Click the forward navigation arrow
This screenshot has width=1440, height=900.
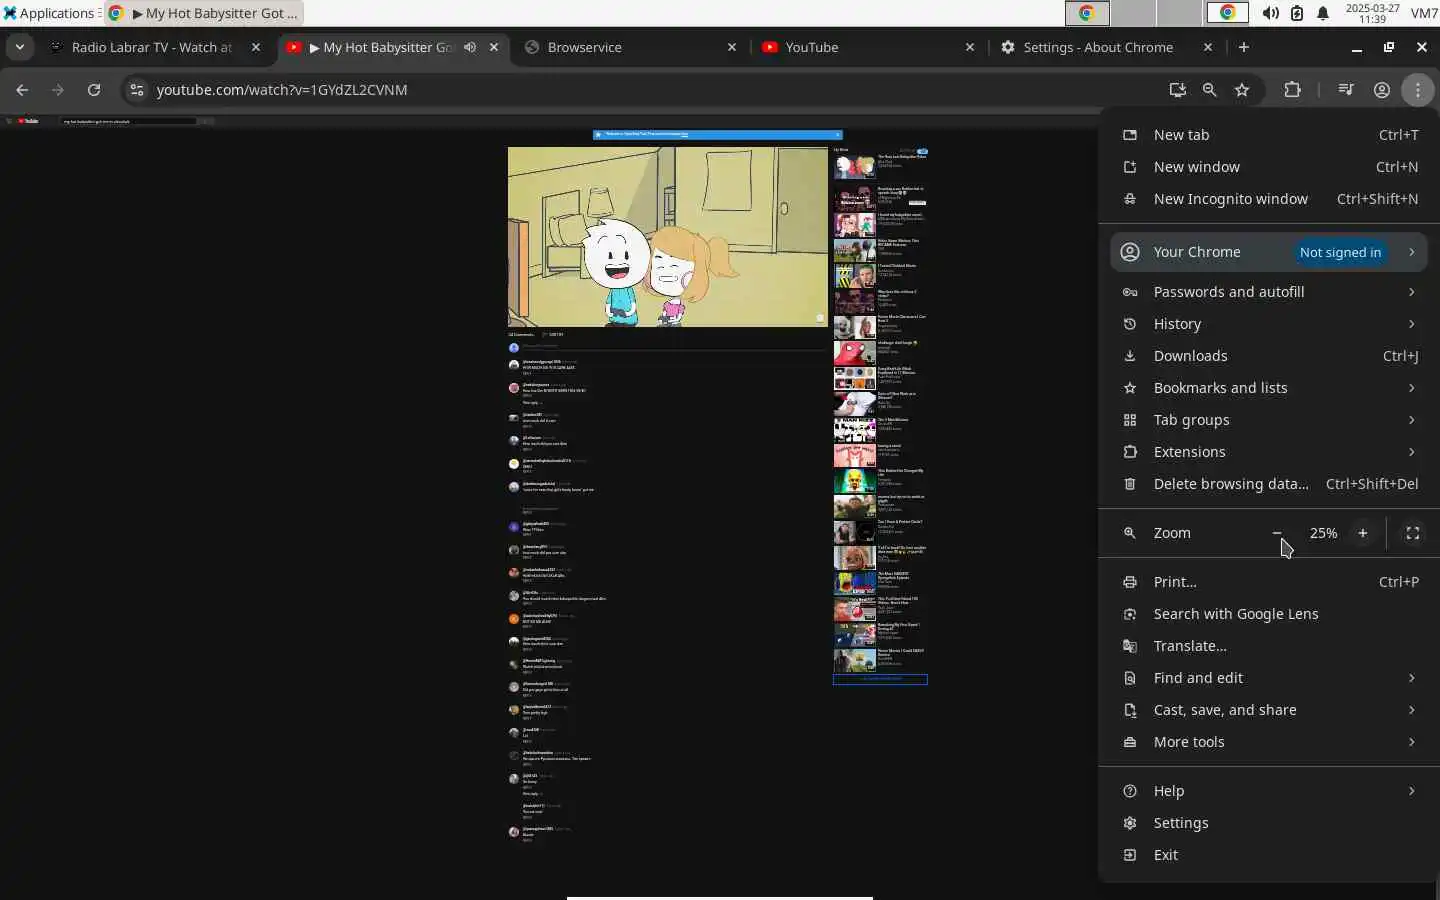[58, 90]
